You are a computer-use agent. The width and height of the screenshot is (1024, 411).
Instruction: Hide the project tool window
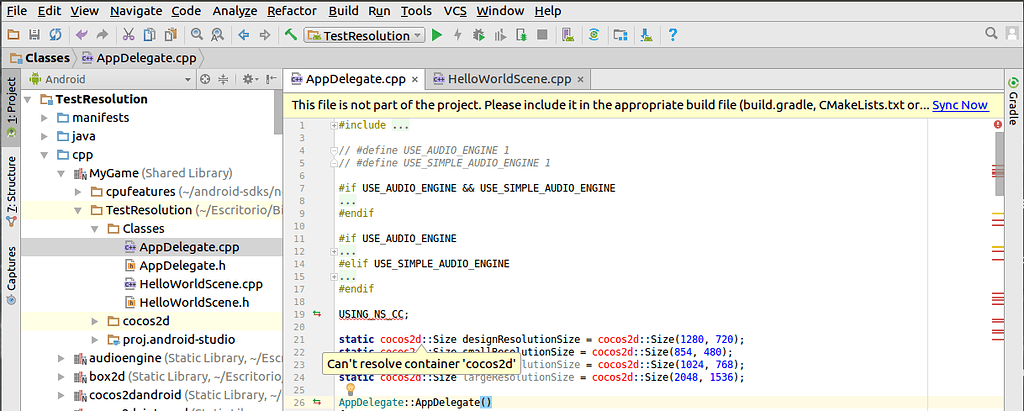(x=272, y=80)
